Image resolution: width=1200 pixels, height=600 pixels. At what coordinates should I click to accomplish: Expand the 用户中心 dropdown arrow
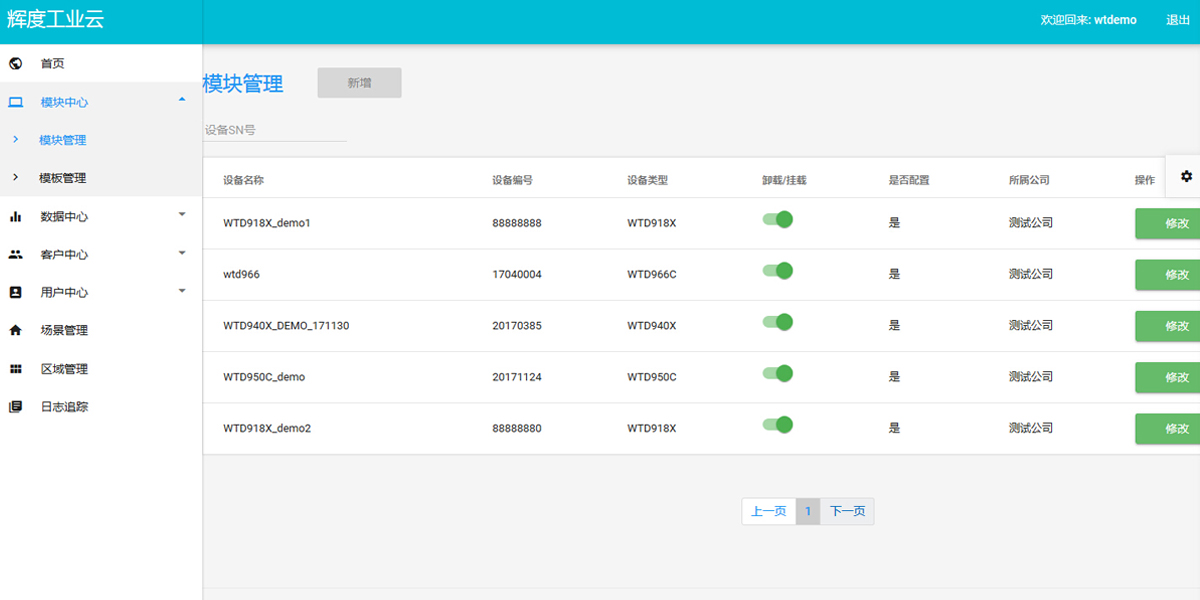(x=181, y=291)
